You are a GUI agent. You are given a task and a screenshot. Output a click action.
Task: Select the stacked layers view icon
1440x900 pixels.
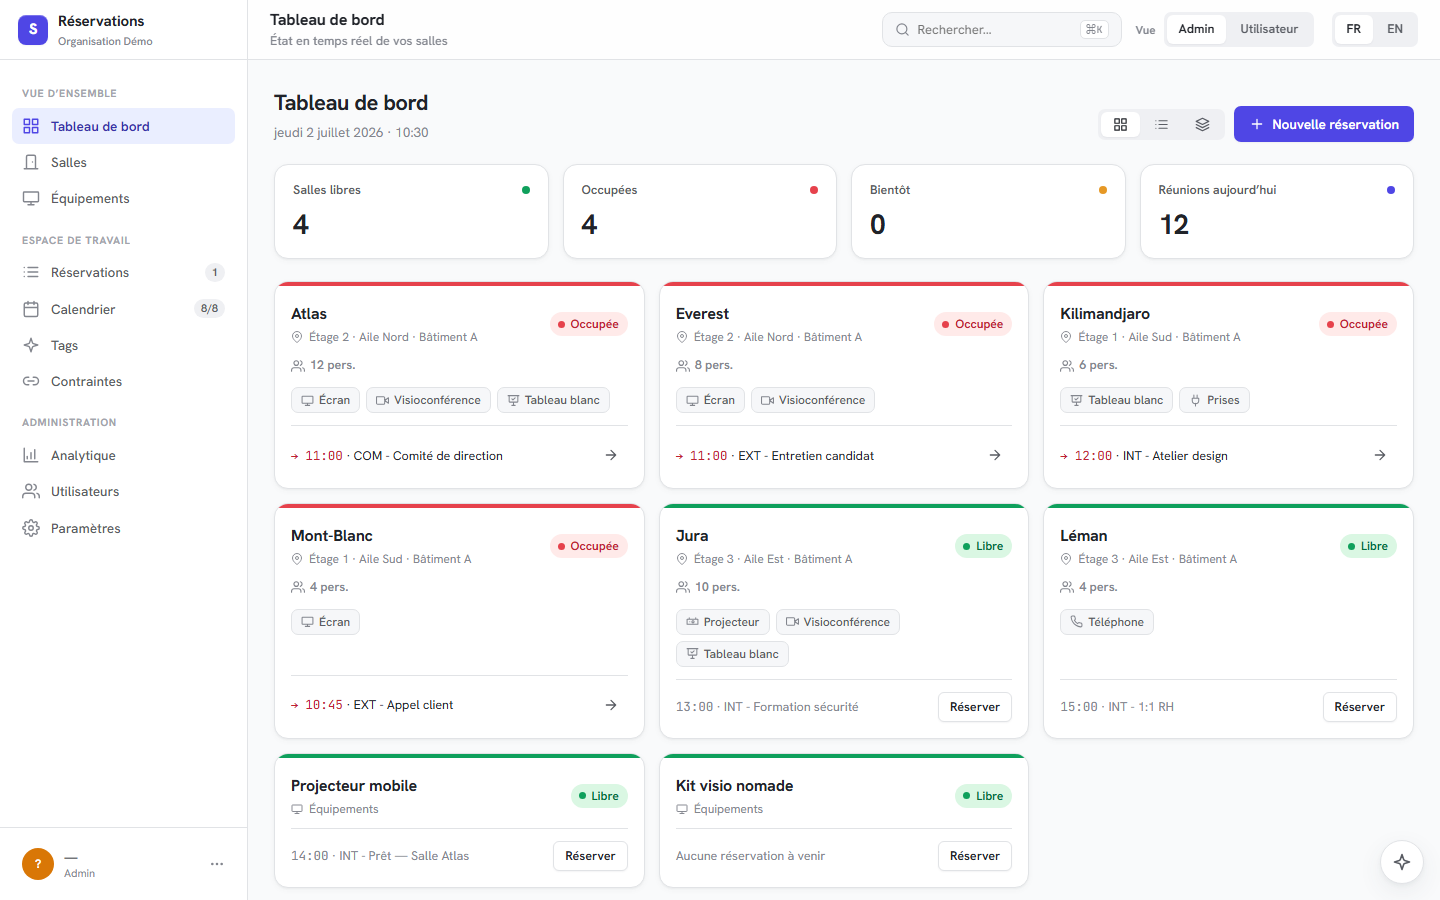[1202, 125]
